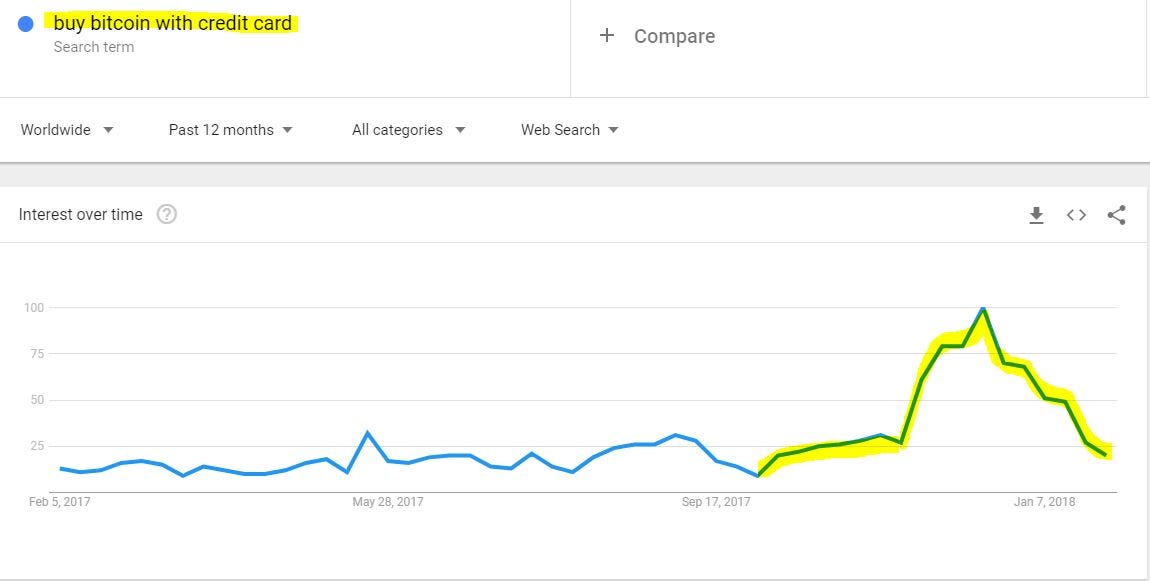Share the Interest over time chart
The height and width of the screenshot is (581, 1150).
pos(1116,215)
